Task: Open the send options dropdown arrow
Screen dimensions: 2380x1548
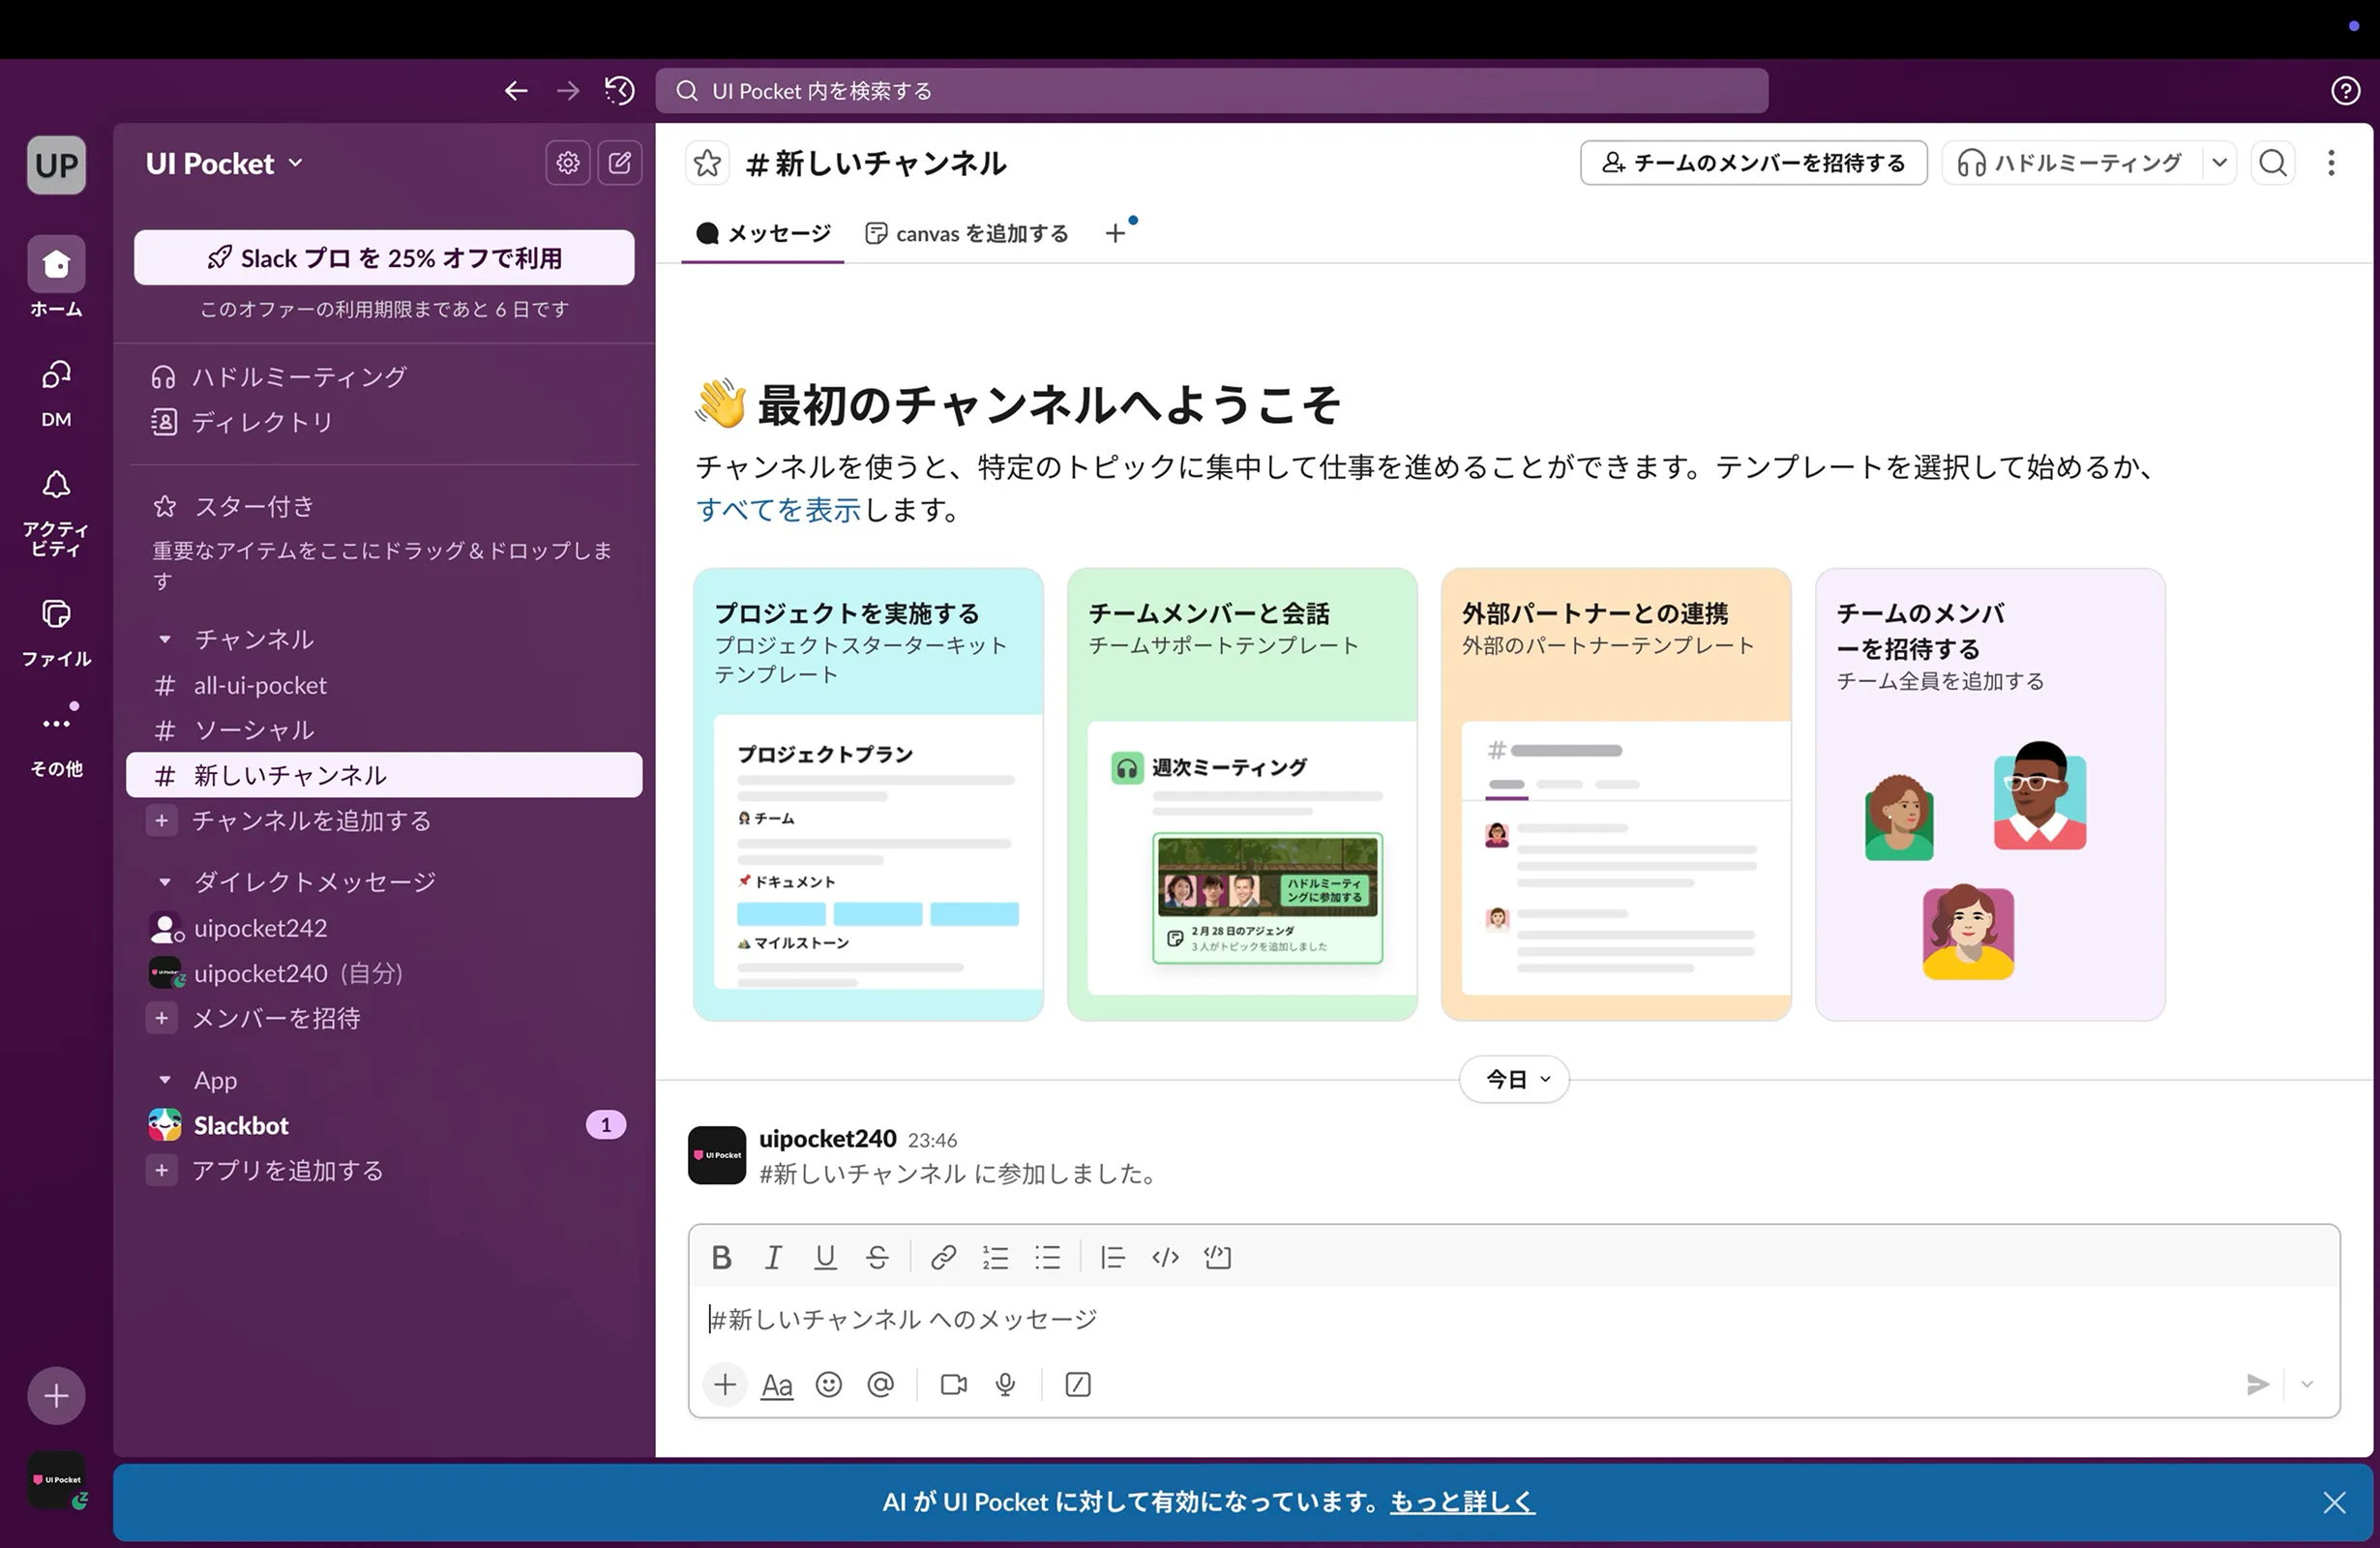Action: [2308, 1385]
